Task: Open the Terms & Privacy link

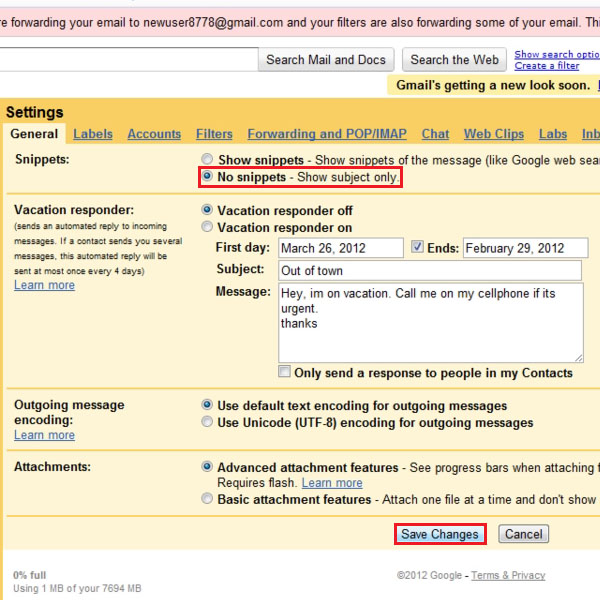Action: click(508, 575)
